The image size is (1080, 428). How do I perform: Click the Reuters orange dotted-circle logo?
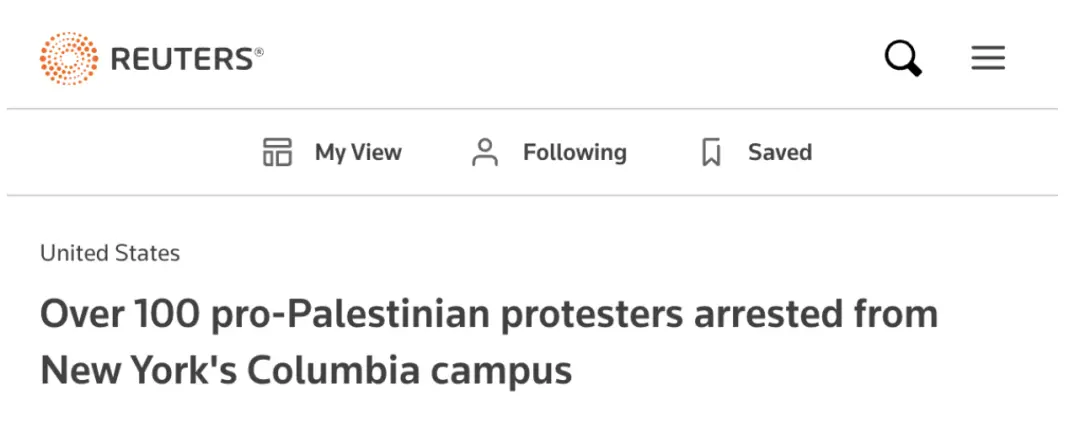[69, 58]
